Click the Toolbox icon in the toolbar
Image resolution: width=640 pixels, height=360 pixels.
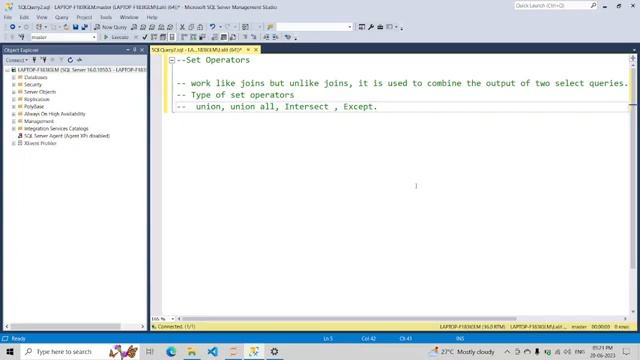tap(380, 27)
